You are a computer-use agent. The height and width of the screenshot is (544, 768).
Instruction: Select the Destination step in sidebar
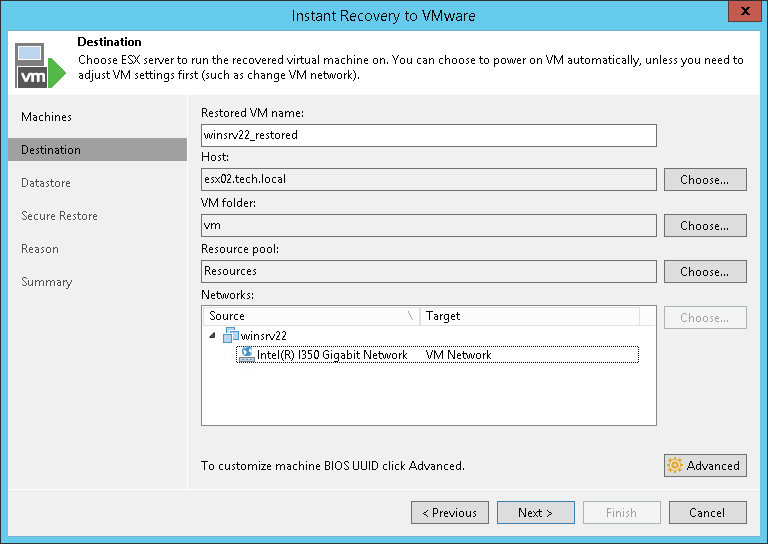point(51,150)
